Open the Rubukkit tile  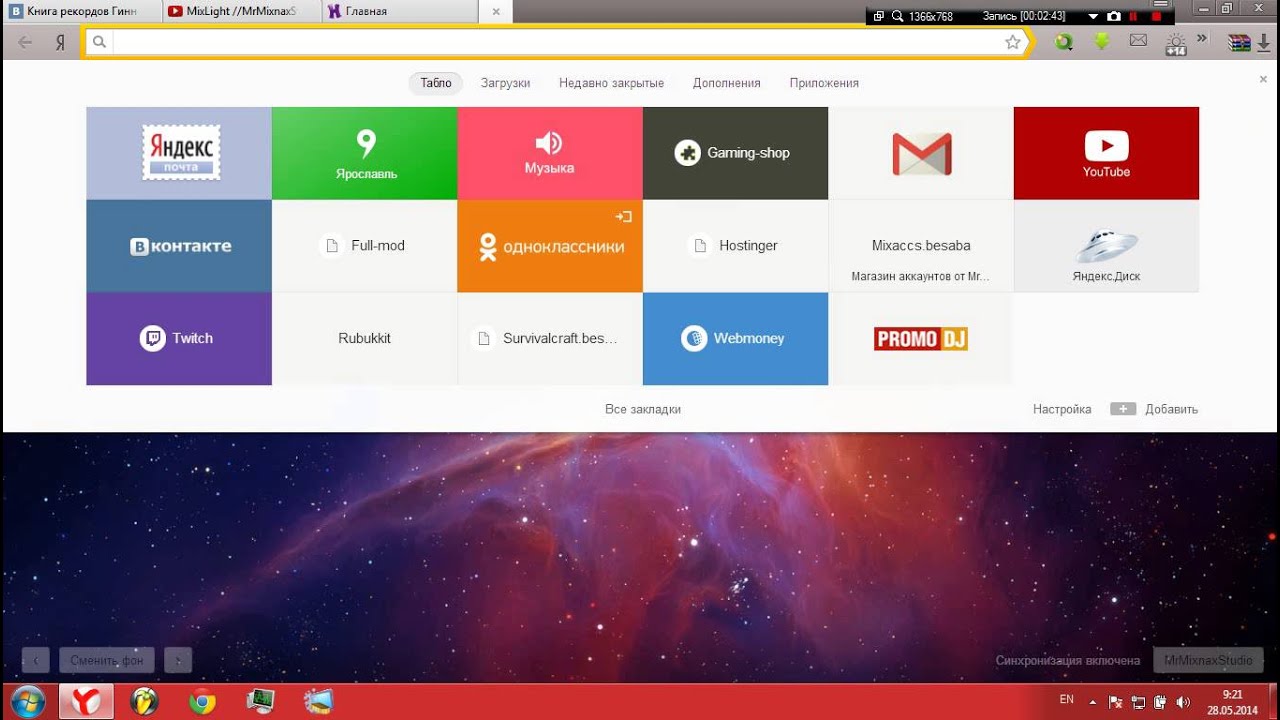[x=365, y=339]
